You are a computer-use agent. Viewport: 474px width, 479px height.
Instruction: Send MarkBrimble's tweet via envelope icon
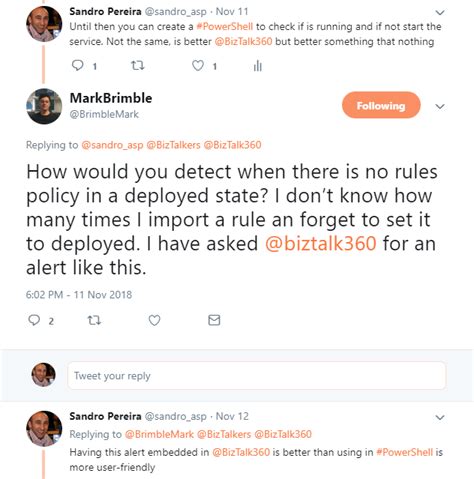214,320
